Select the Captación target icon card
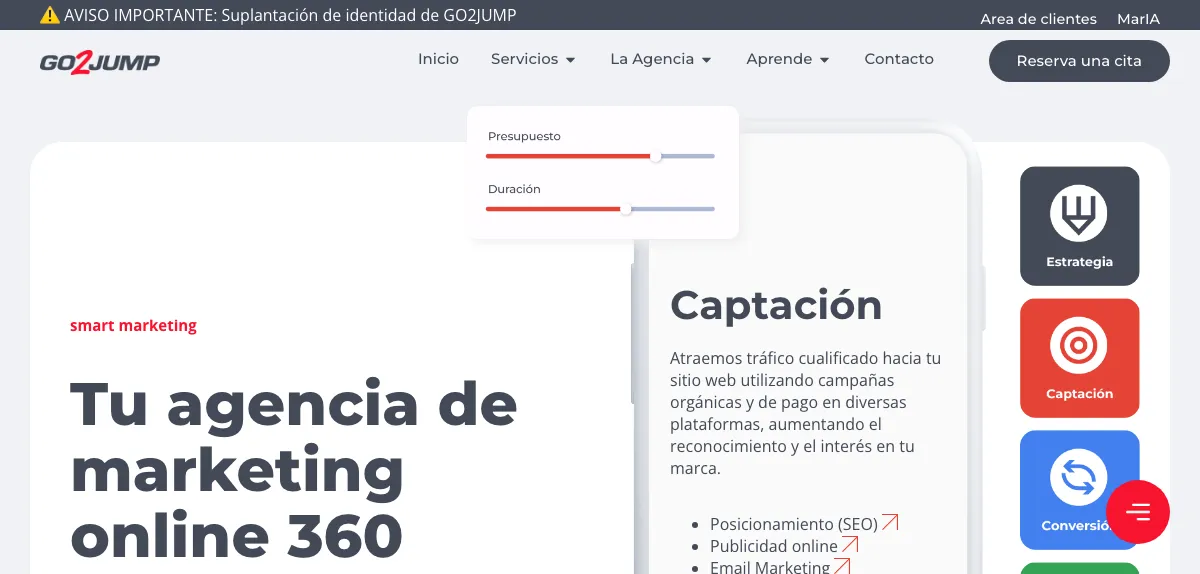 point(1079,358)
